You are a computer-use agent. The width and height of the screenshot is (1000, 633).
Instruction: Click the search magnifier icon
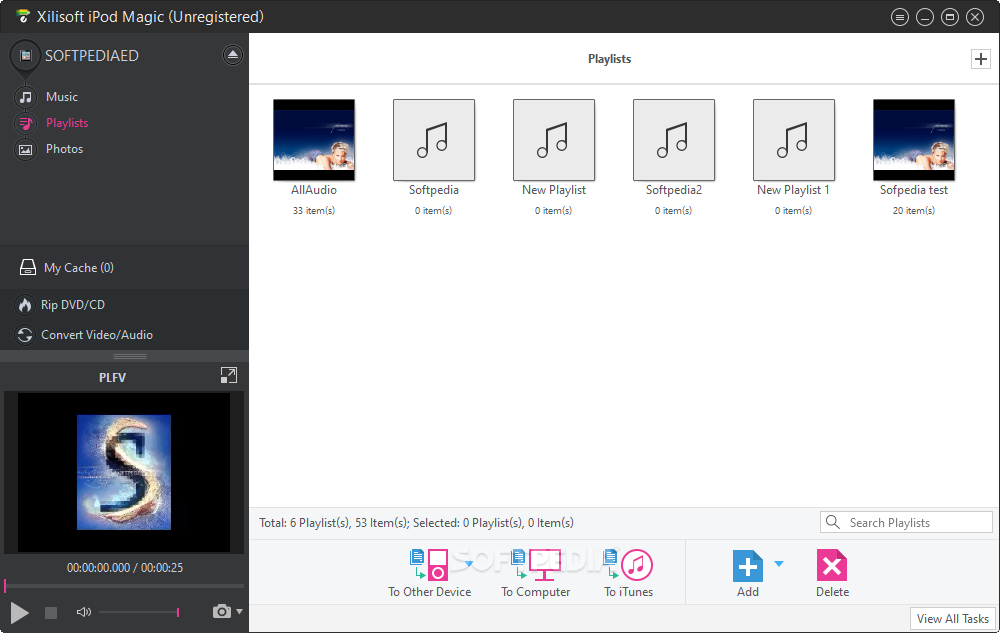click(832, 522)
